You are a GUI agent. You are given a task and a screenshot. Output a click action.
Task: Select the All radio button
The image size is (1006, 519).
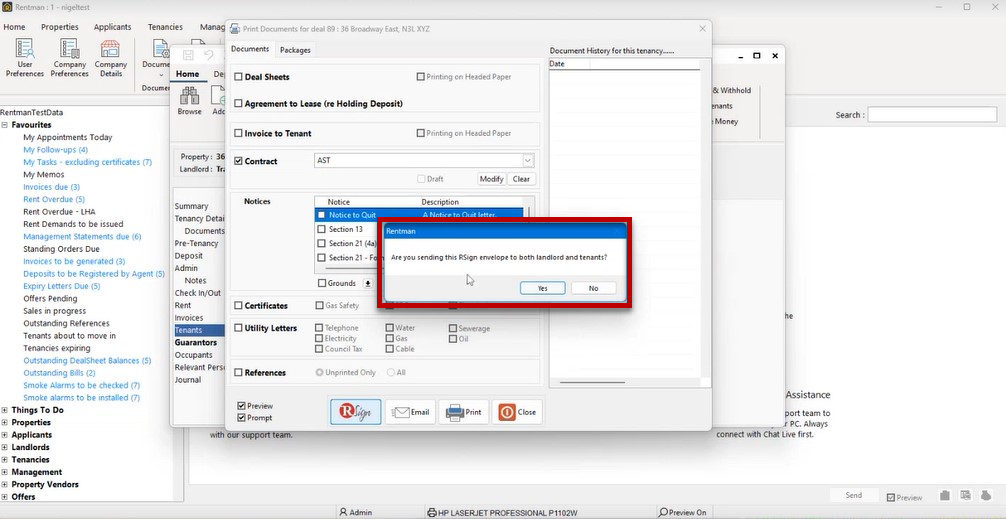tap(391, 372)
